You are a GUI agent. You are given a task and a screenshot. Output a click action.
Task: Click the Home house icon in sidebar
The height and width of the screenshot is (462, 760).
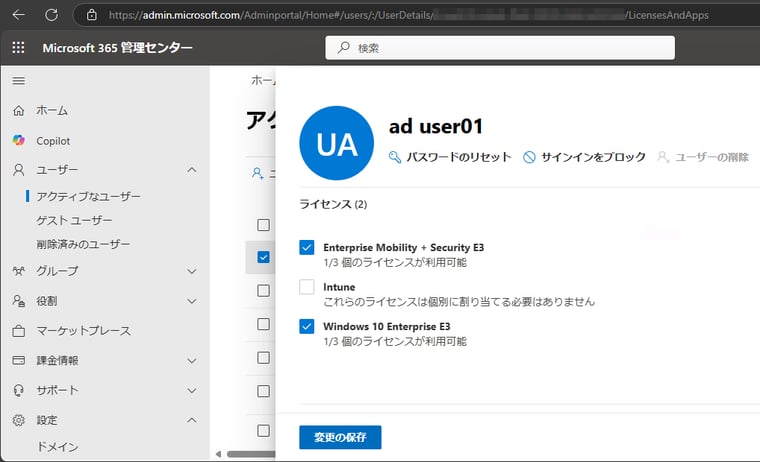(x=18, y=111)
